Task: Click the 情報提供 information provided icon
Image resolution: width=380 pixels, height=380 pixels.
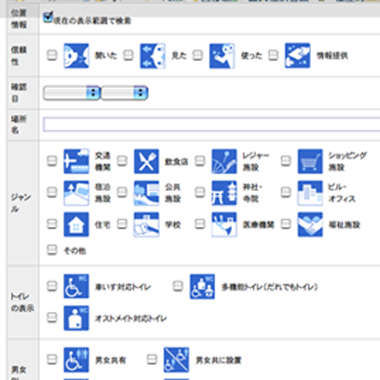Action: pyautogui.click(x=297, y=55)
